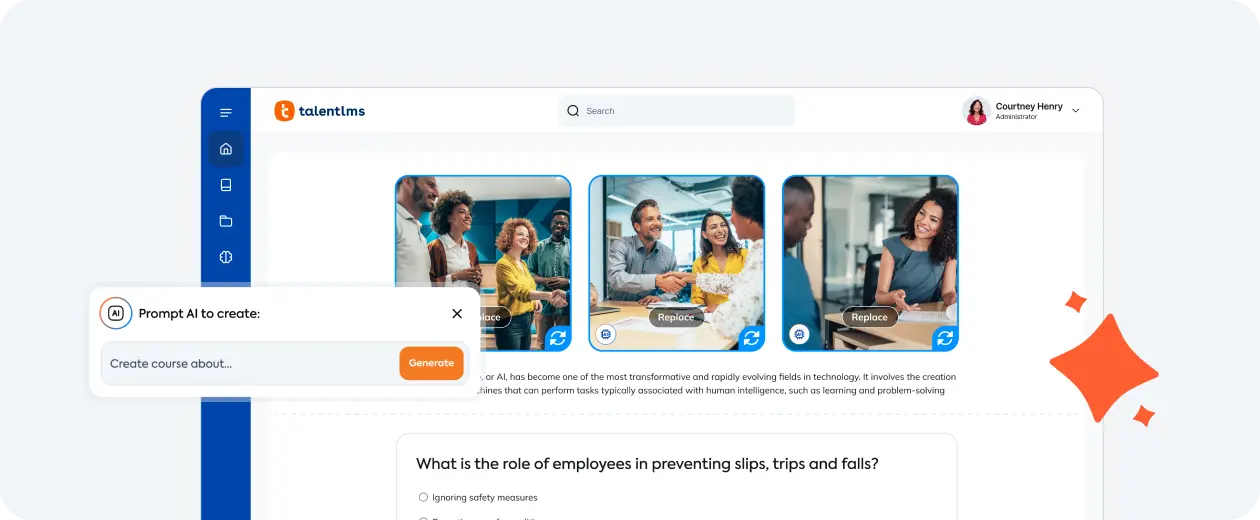Click the brain AI icon in sidebar

(x=226, y=257)
